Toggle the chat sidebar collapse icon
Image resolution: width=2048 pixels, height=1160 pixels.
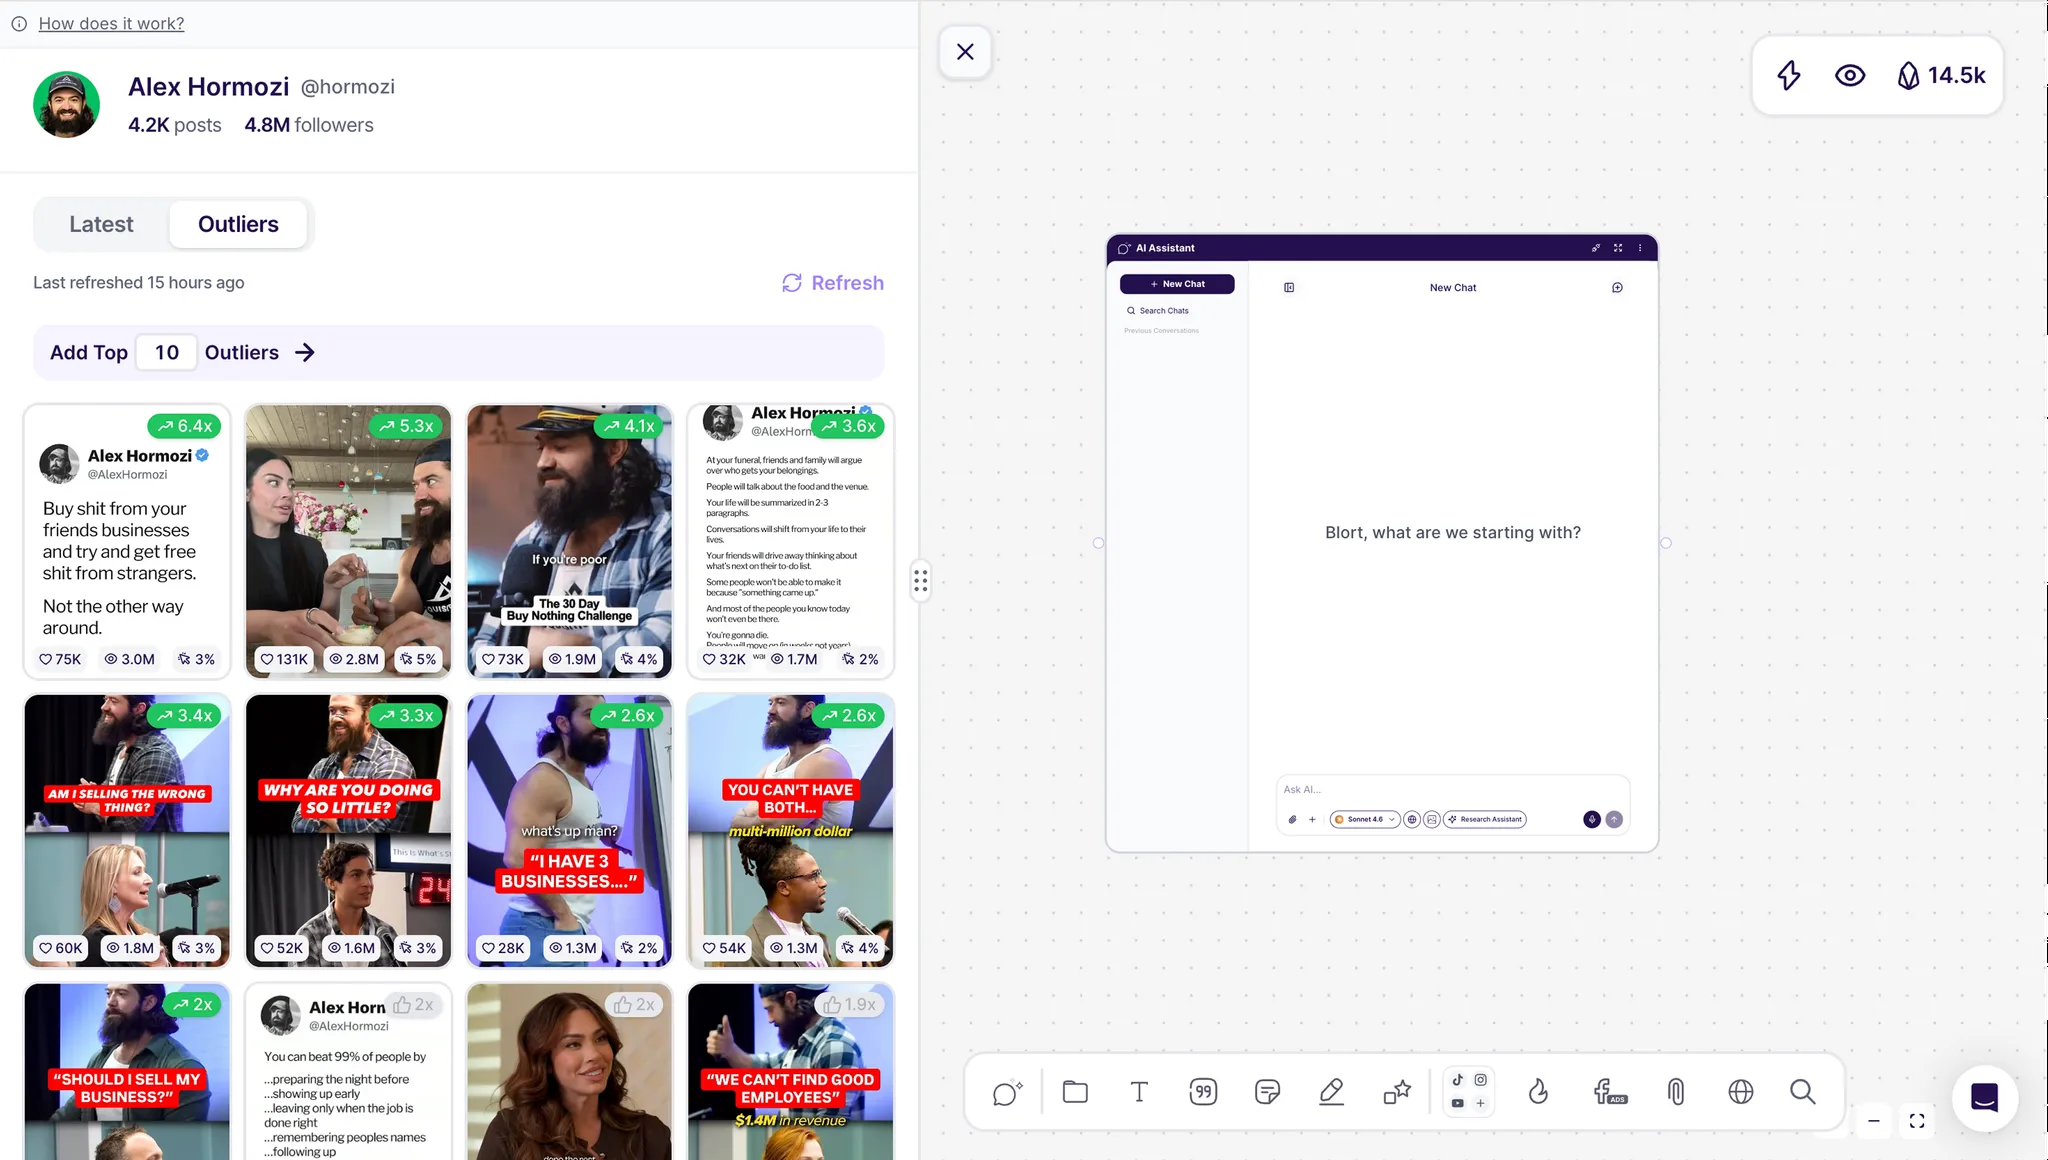1289,287
